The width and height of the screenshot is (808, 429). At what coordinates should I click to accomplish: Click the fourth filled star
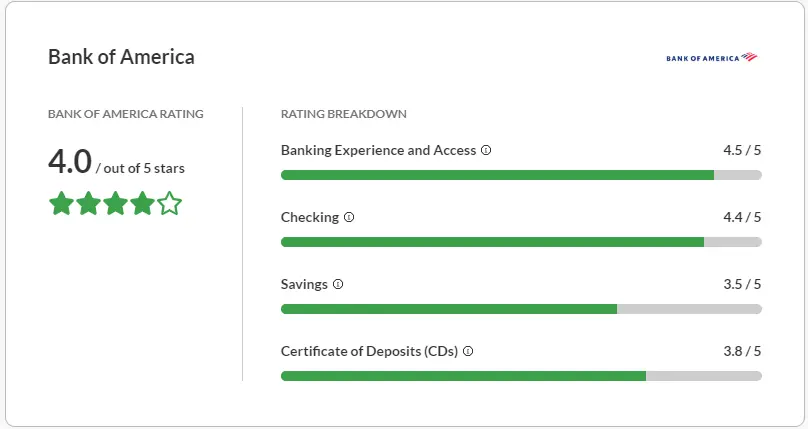(x=142, y=203)
